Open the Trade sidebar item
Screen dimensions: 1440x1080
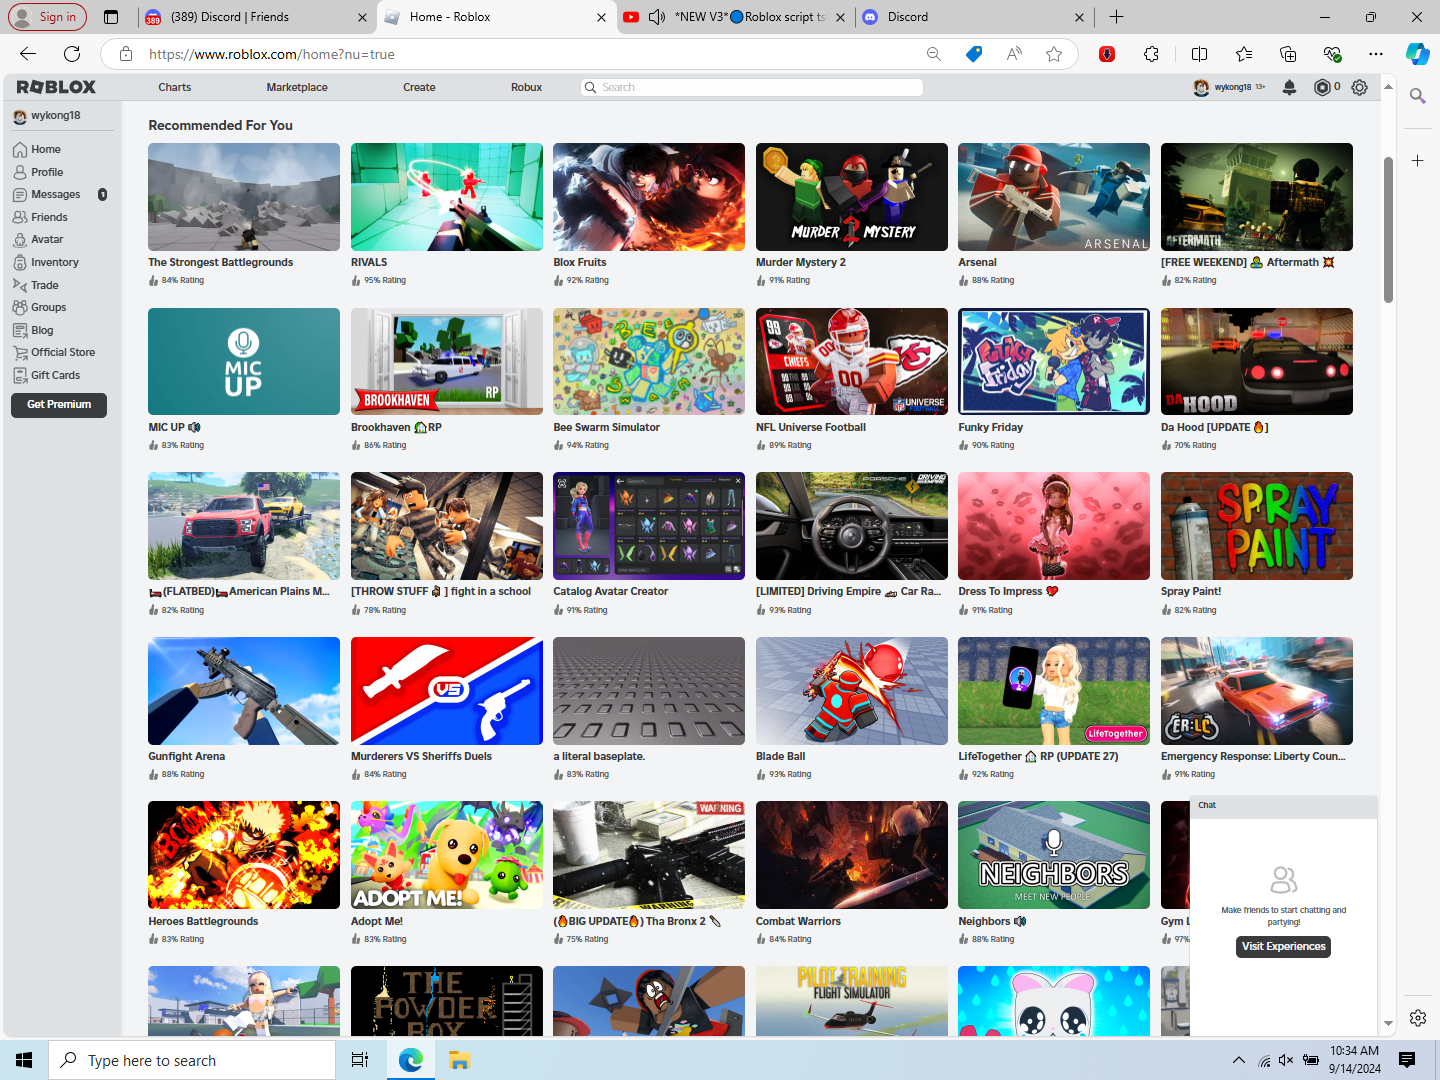tap(36, 285)
